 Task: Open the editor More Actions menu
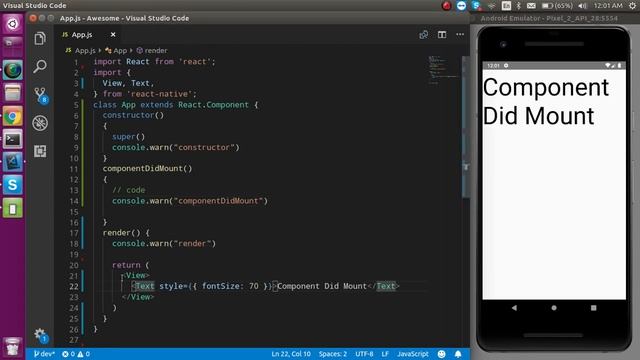[x=460, y=35]
